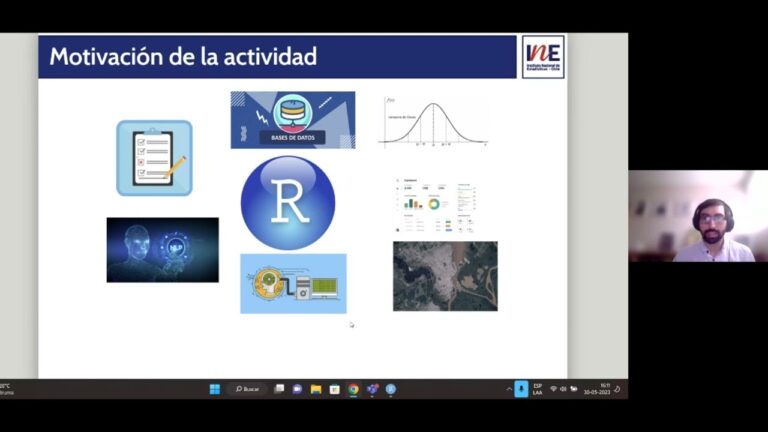Open the Wi-Fi network tray icon
The height and width of the screenshot is (432, 768).
(x=553, y=389)
